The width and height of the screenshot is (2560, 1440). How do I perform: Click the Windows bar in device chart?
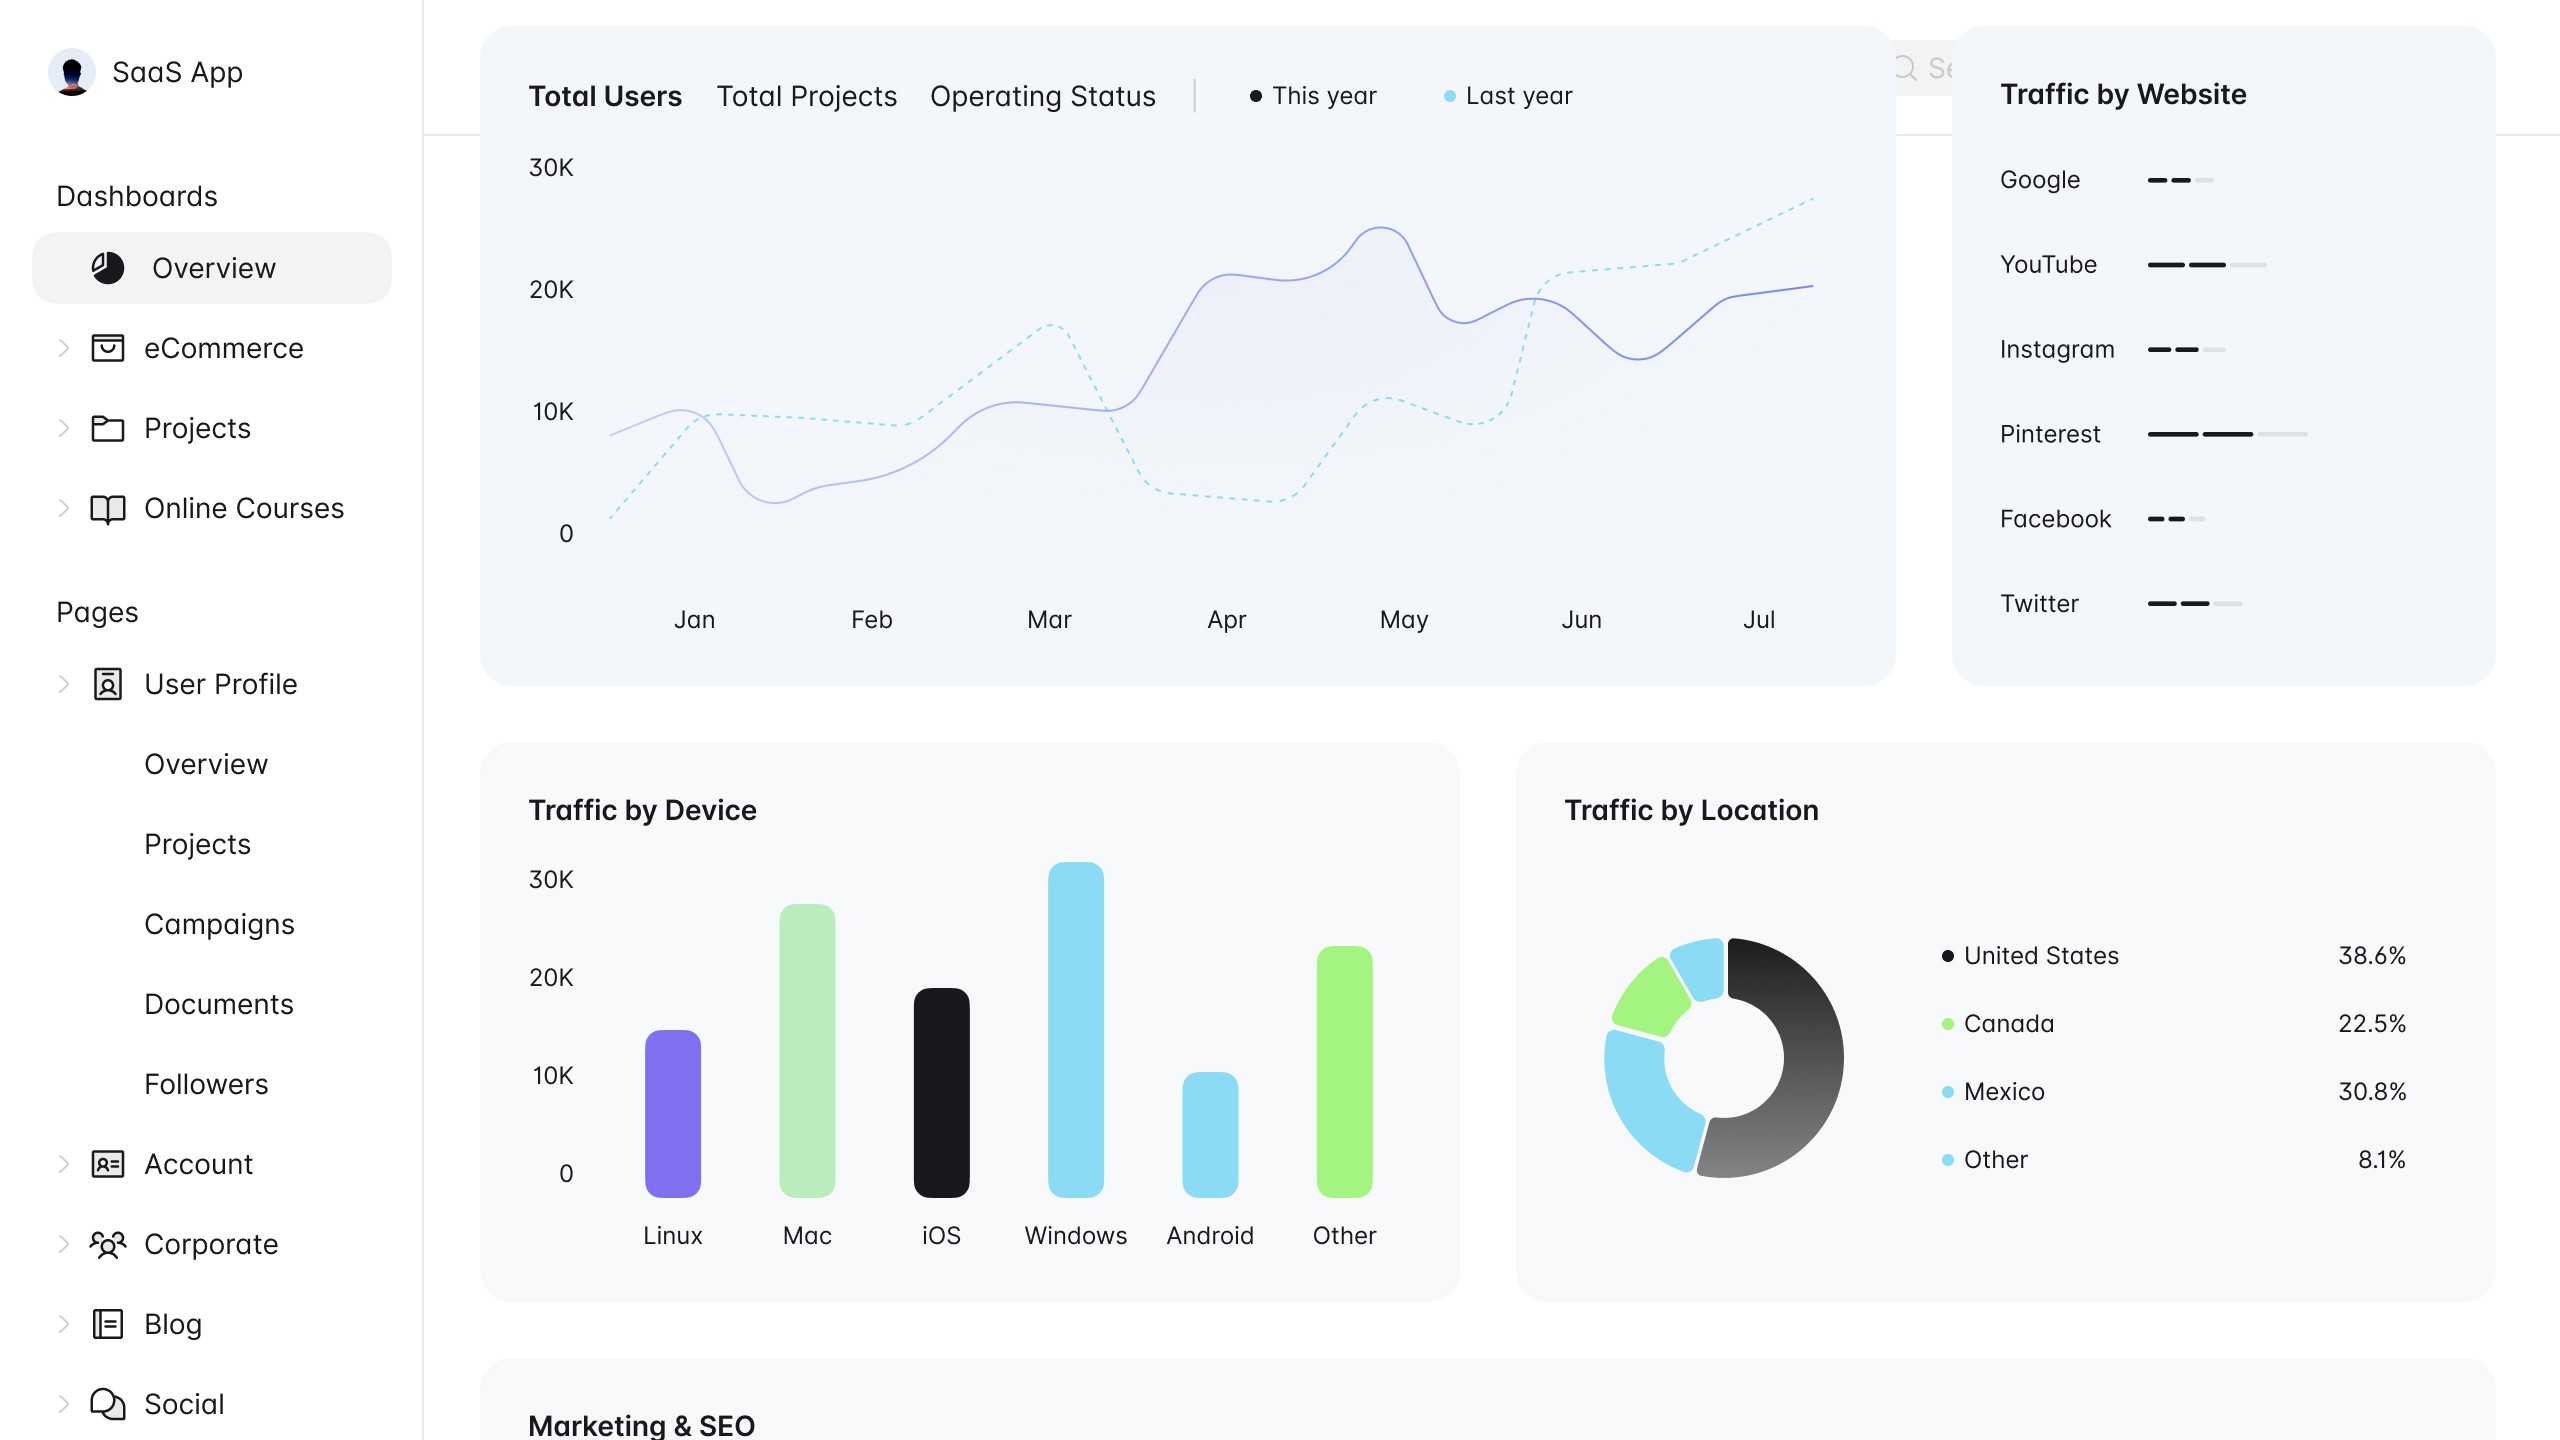click(x=1075, y=1030)
